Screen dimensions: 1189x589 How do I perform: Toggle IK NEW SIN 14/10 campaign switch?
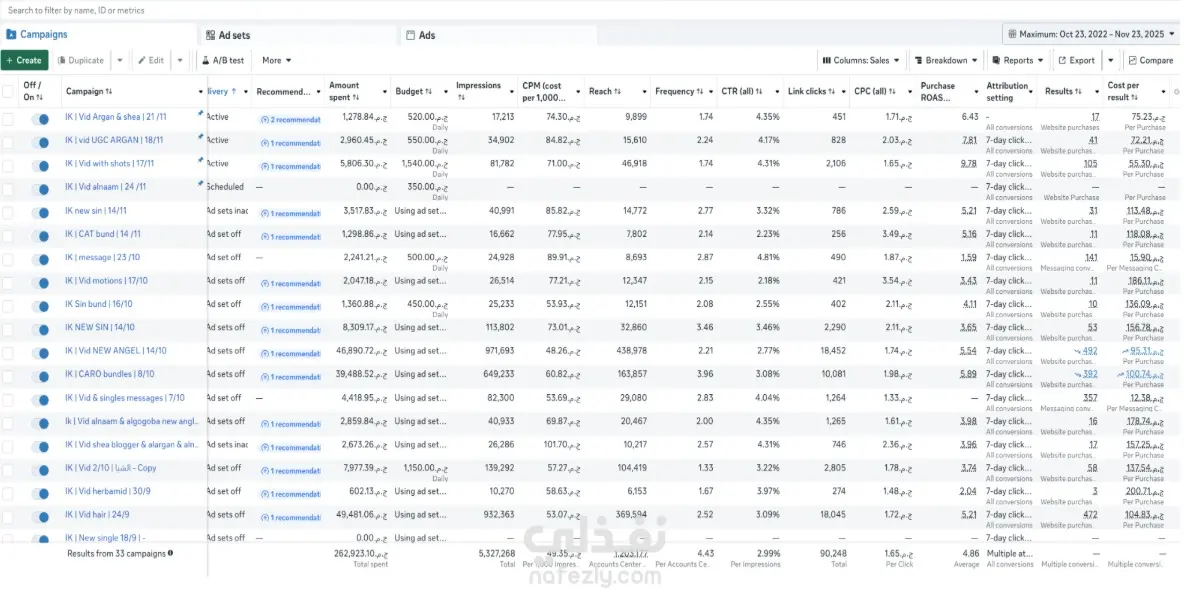[39, 331]
